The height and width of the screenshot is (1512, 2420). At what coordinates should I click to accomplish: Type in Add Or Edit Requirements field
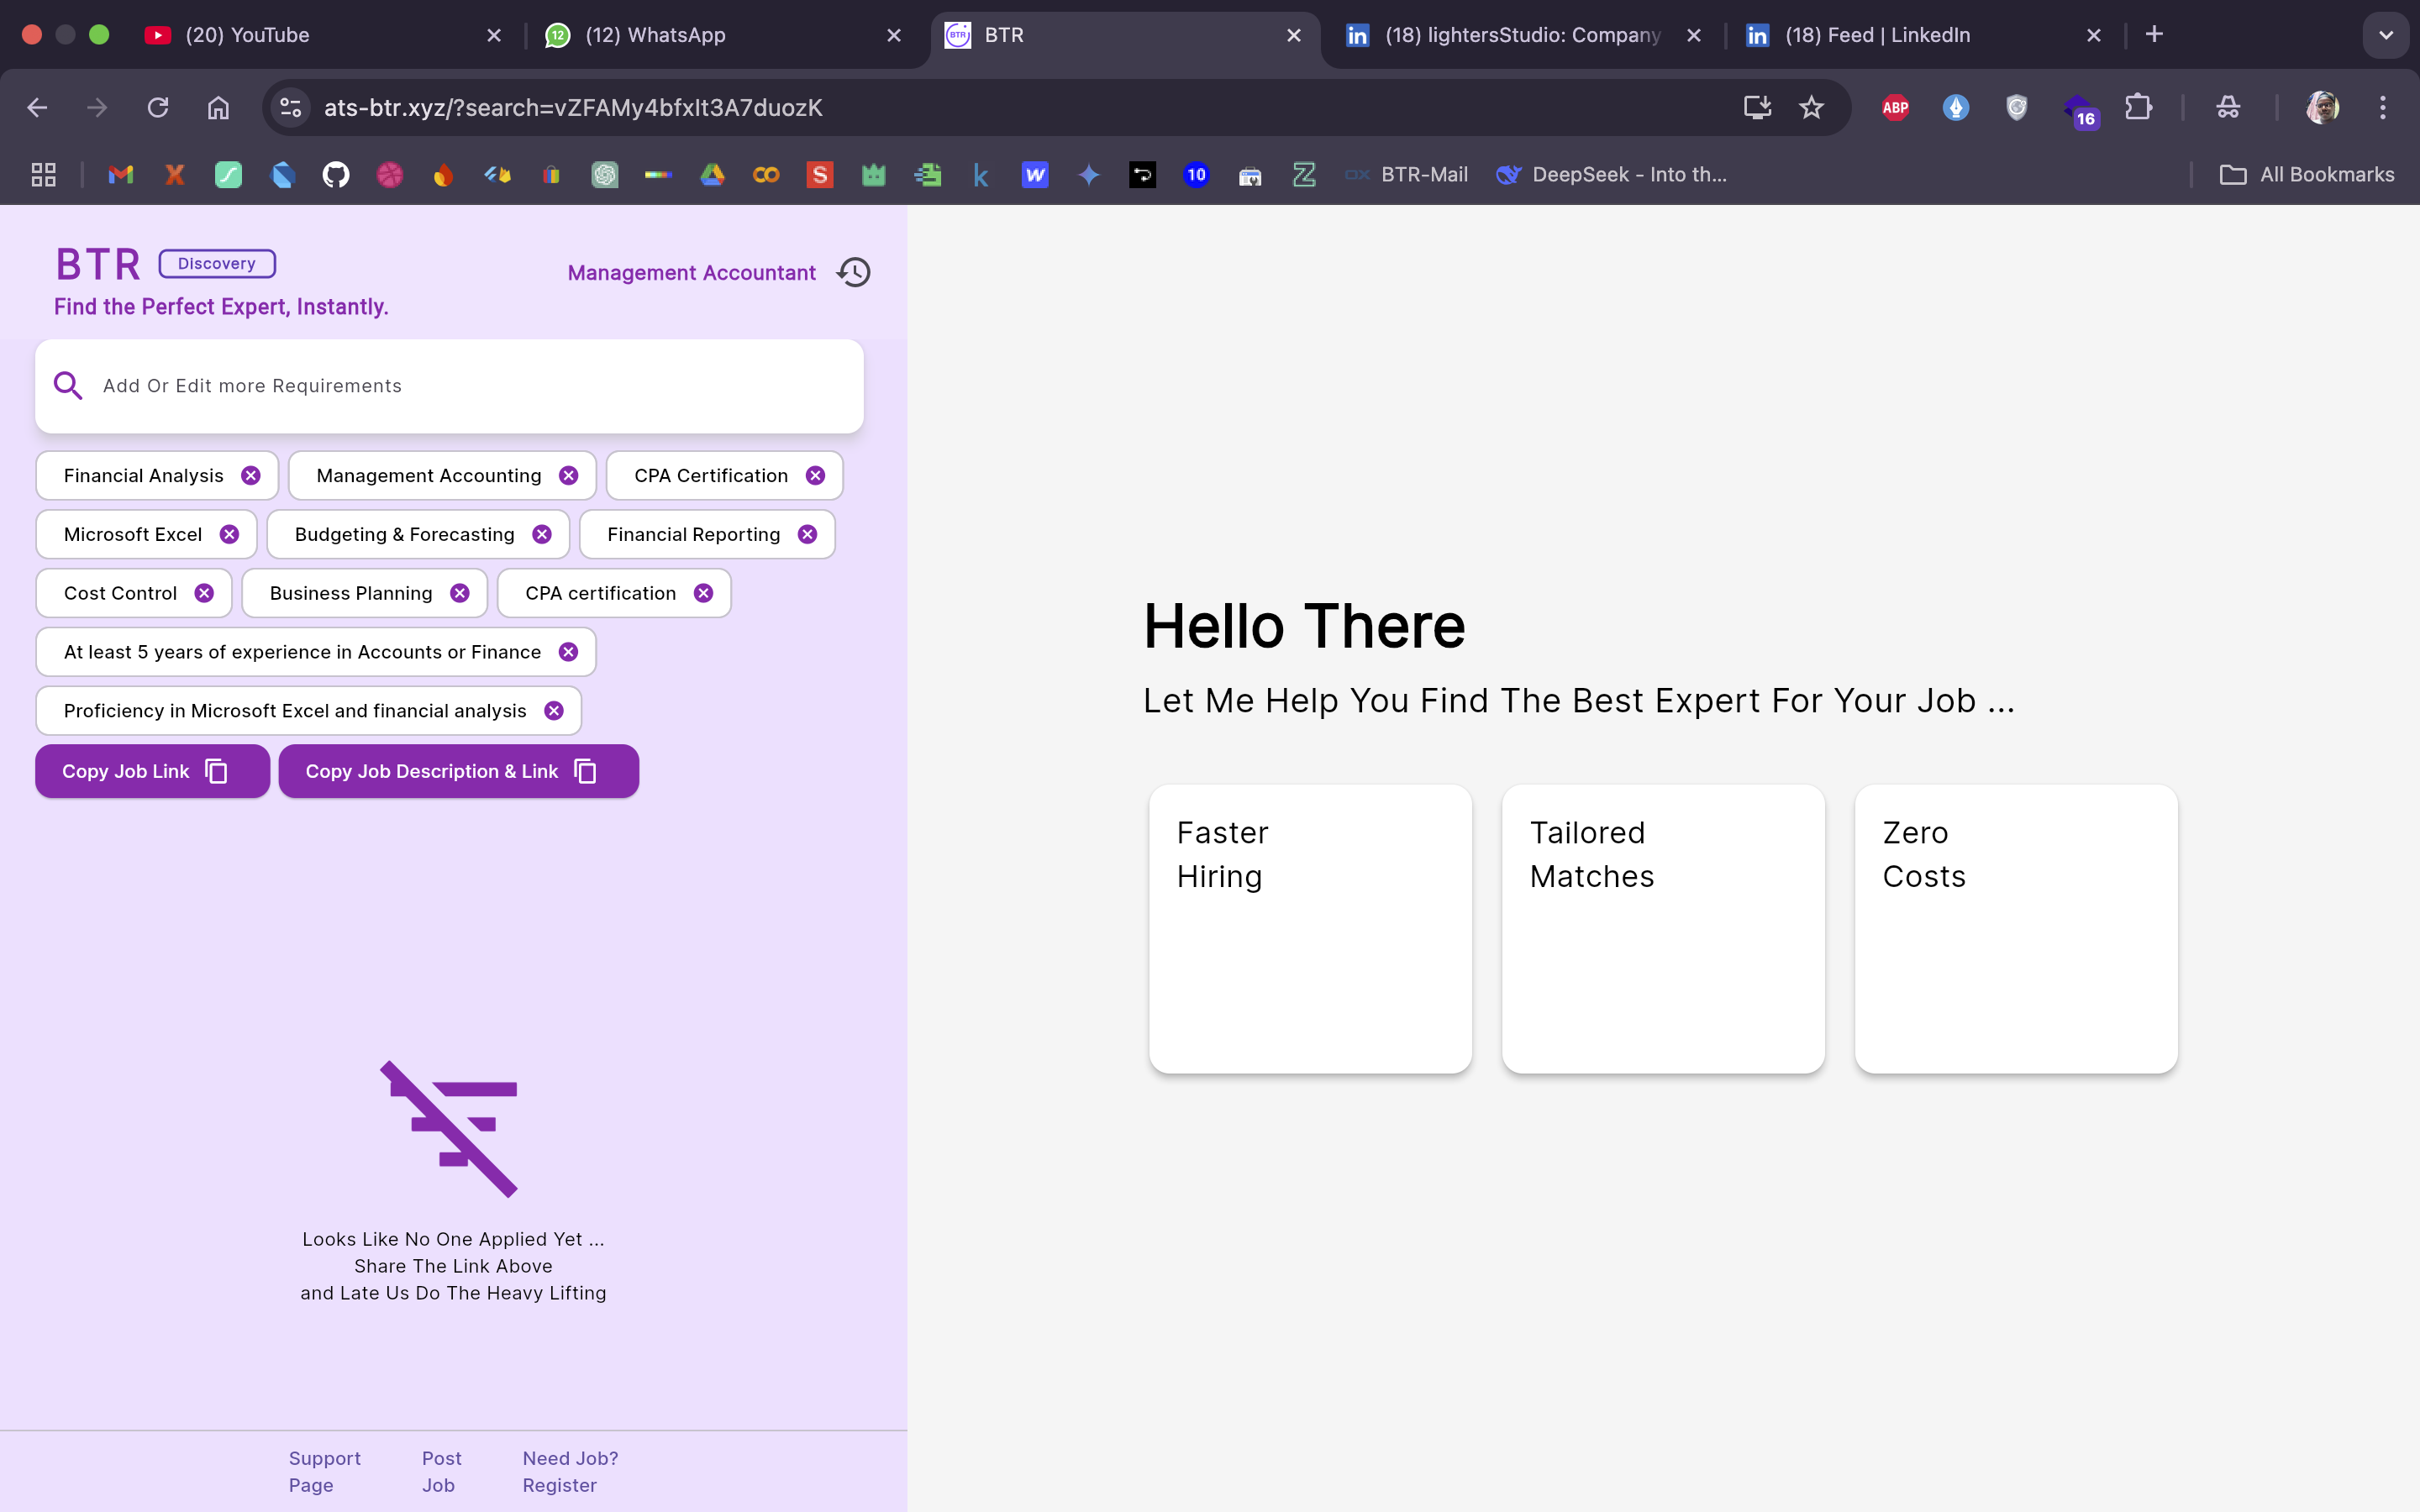[x=470, y=386]
